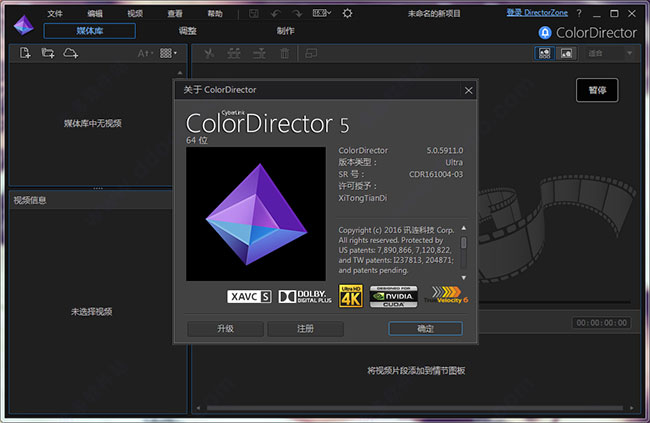Open the zoom 适合 dropdown
This screenshot has height=423, width=650.
tap(610, 53)
